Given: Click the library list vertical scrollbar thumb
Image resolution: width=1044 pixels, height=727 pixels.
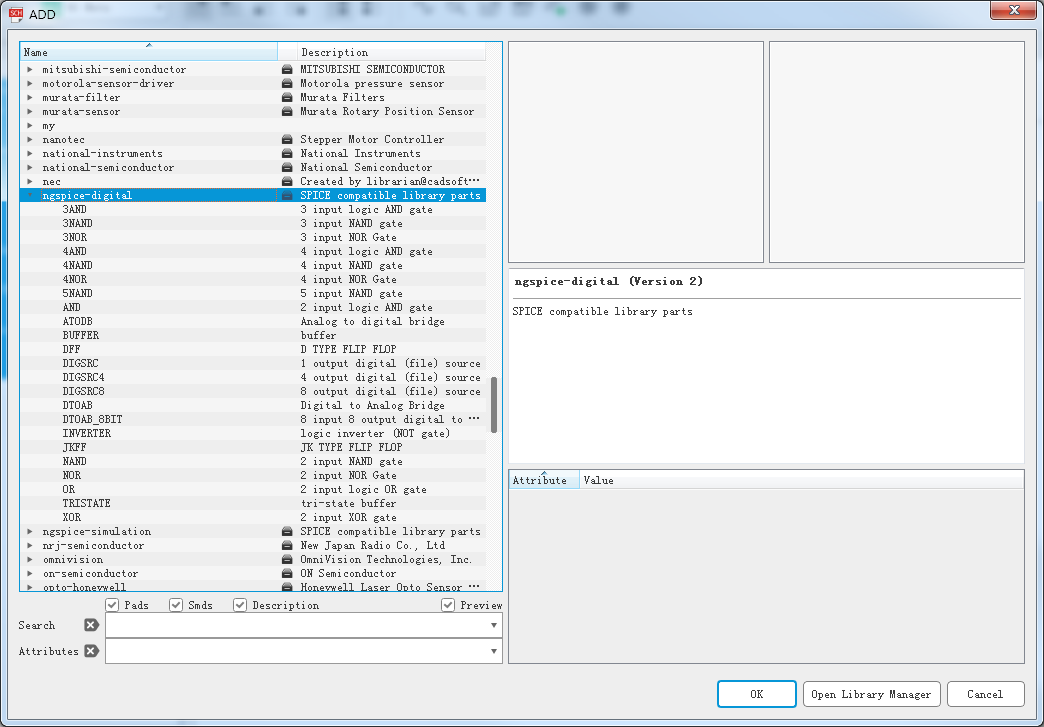Looking at the screenshot, I should pyautogui.click(x=494, y=404).
